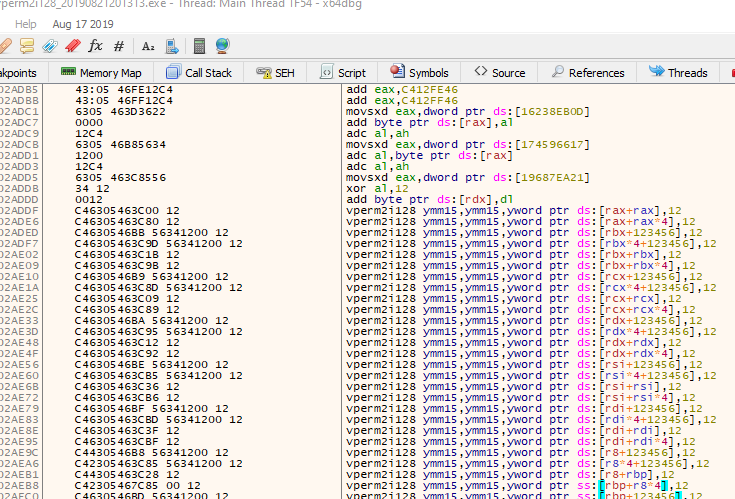This screenshot has width=735, height=499.
Task: Open the Threads tab
Action: 678,73
